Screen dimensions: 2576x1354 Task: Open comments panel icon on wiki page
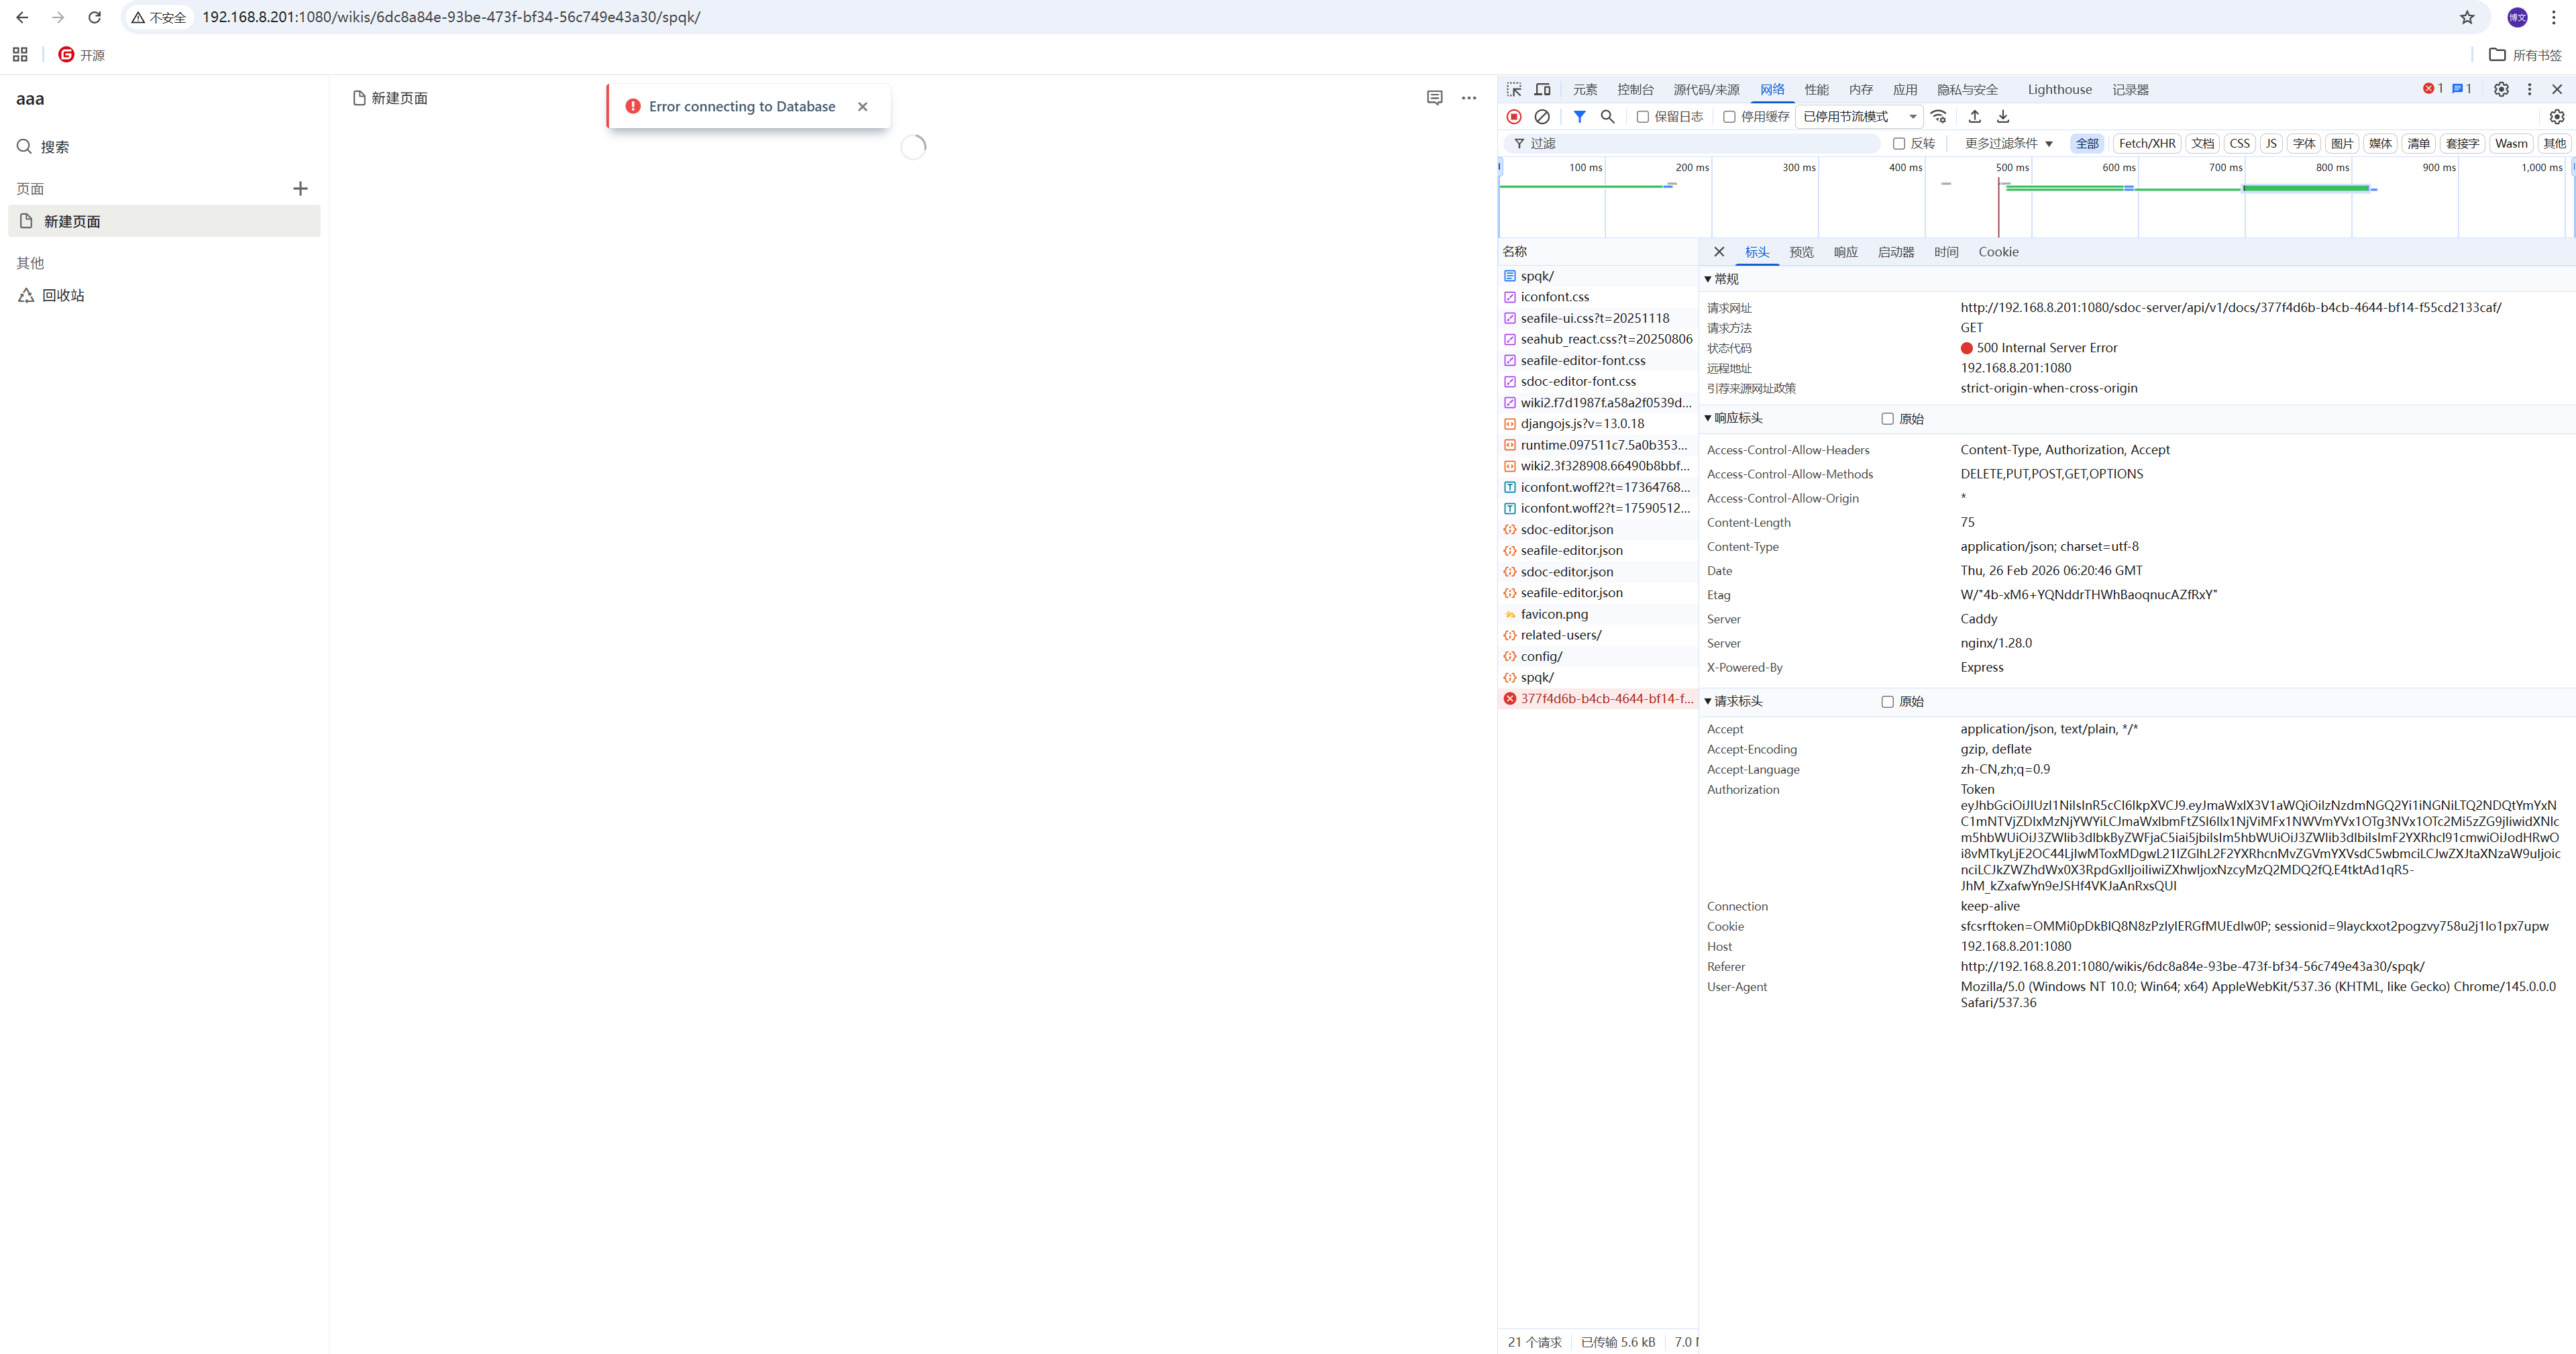coord(1434,98)
